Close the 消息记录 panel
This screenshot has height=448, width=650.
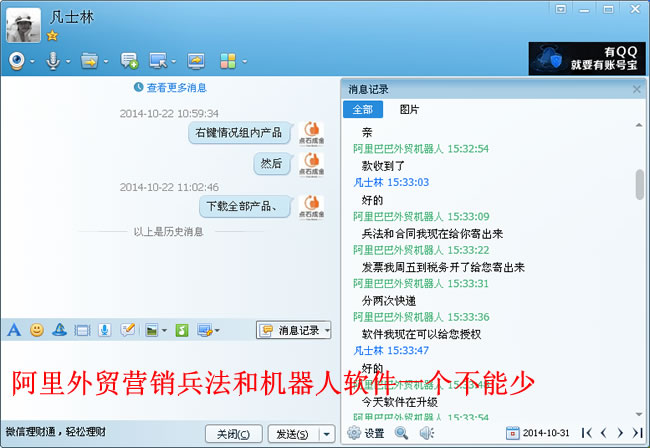tap(637, 89)
